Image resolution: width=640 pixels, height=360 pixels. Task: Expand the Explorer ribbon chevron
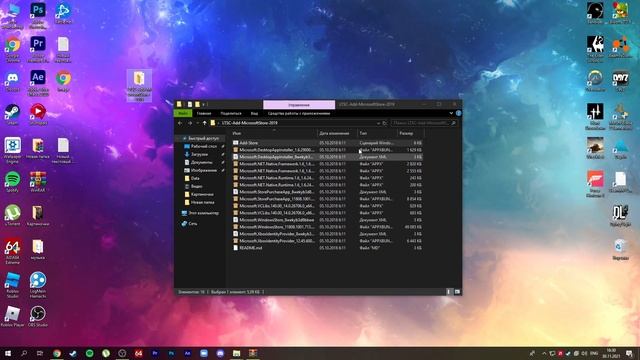(451, 113)
